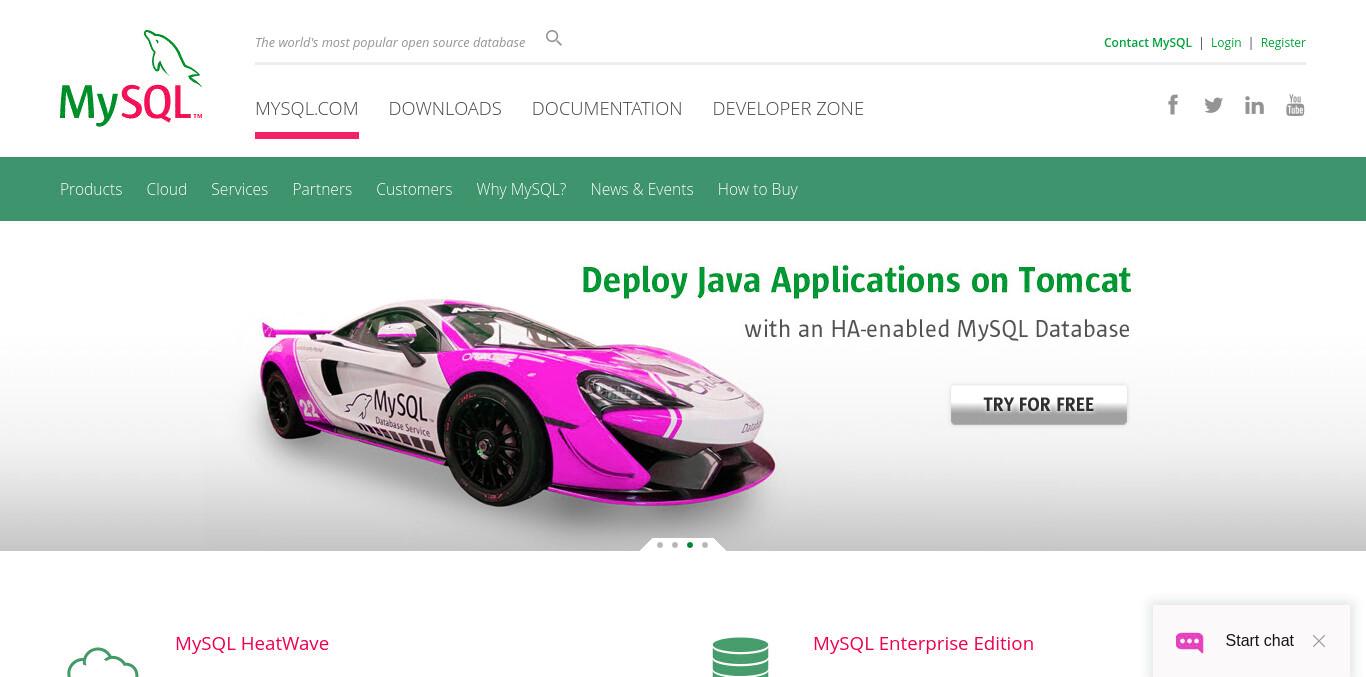The image size is (1366, 677).
Task: Select the MYSQL.COM tab
Action: [x=307, y=108]
